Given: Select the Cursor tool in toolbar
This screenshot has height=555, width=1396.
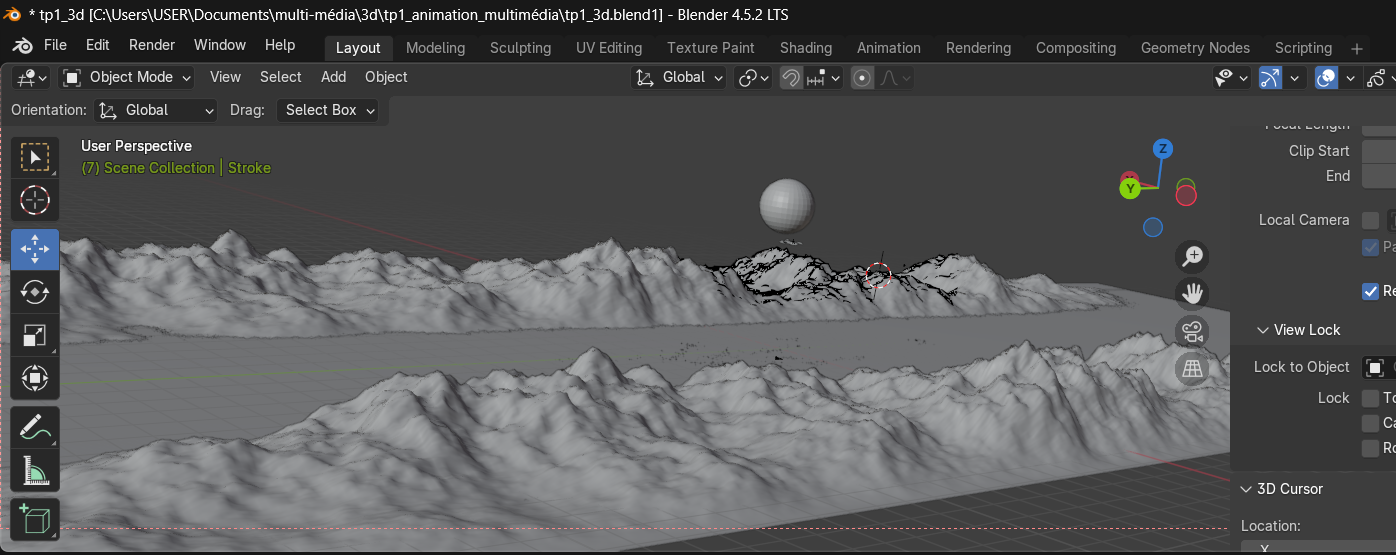Looking at the screenshot, I should (35, 200).
